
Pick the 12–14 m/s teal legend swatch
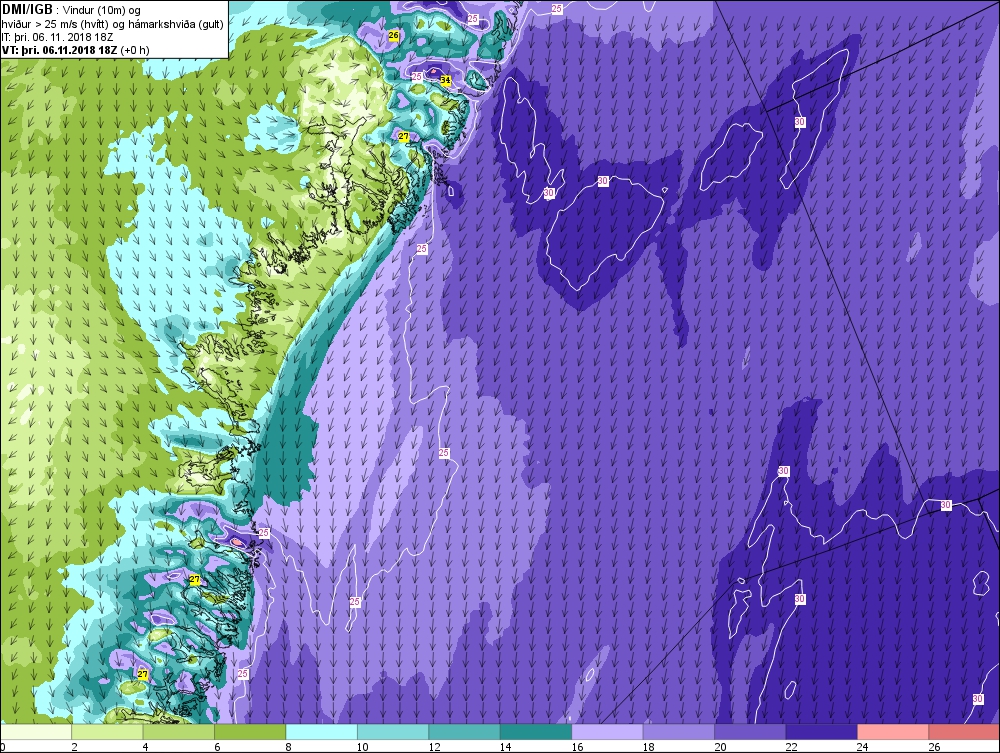pyautogui.click(x=464, y=732)
